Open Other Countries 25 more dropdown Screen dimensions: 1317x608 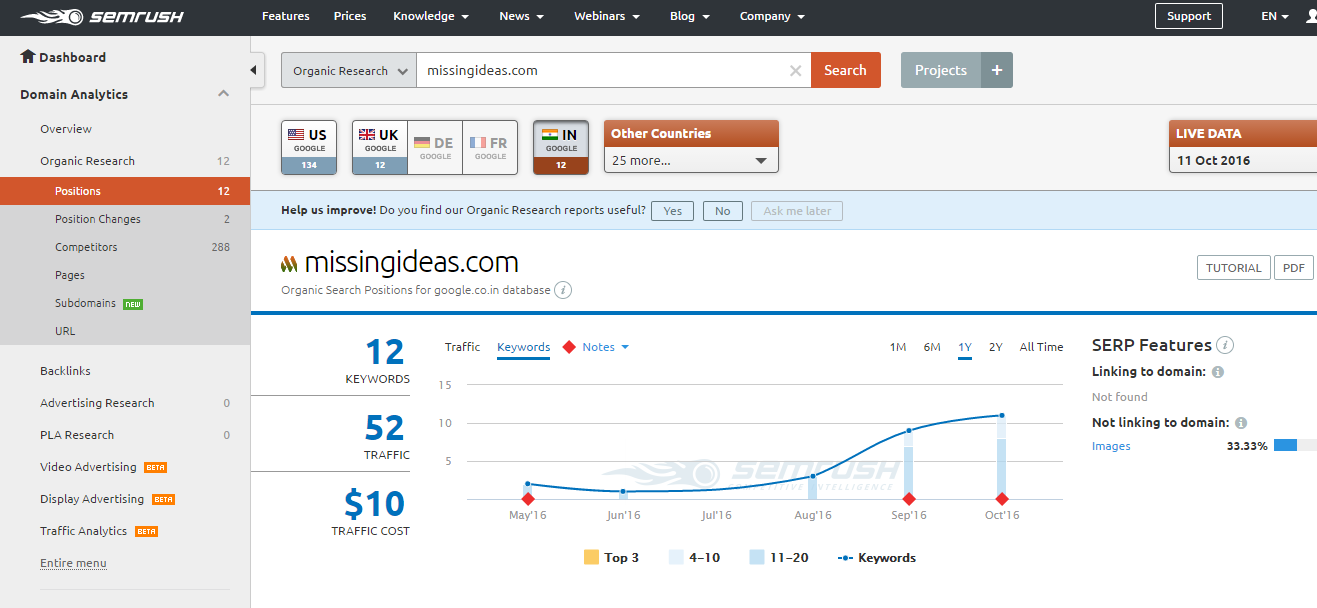691,160
